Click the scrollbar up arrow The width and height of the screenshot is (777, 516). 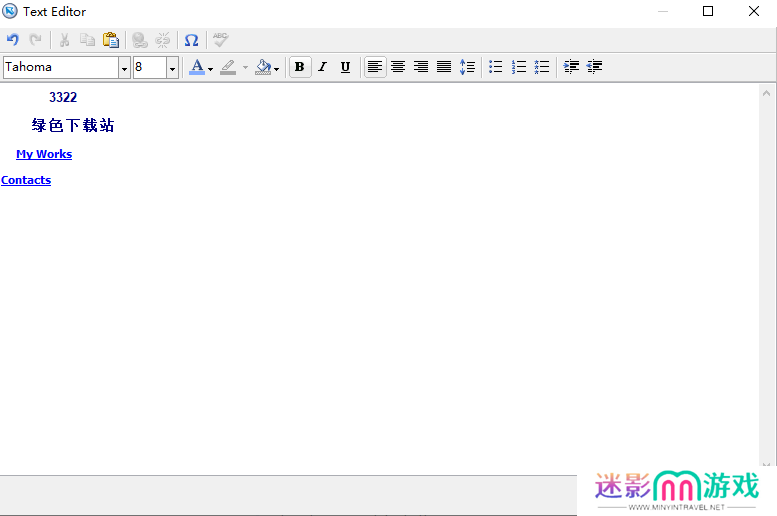click(x=766, y=93)
